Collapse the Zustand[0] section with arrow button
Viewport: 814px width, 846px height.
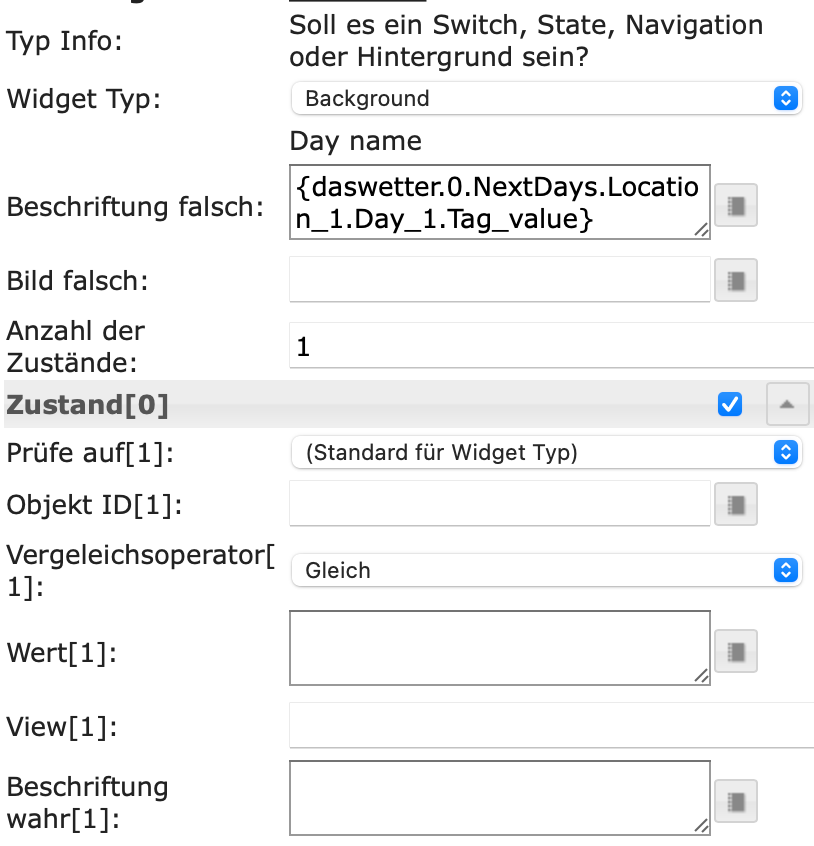click(x=787, y=404)
